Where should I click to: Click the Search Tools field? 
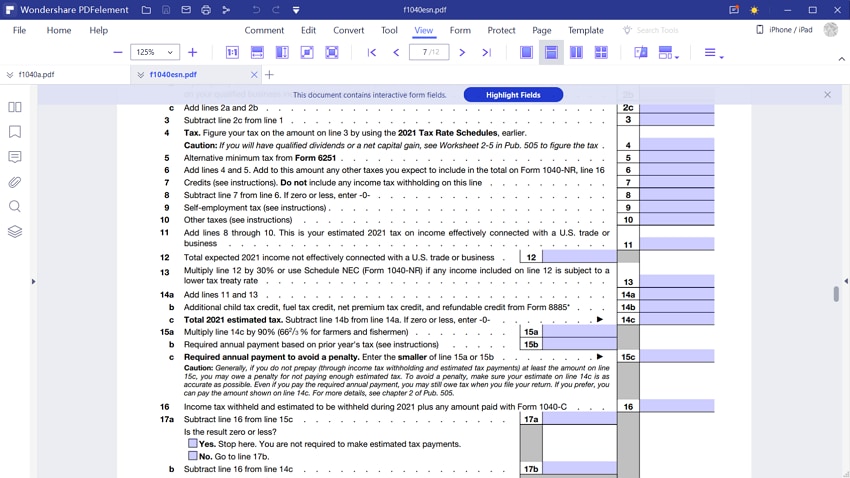[x=657, y=30]
